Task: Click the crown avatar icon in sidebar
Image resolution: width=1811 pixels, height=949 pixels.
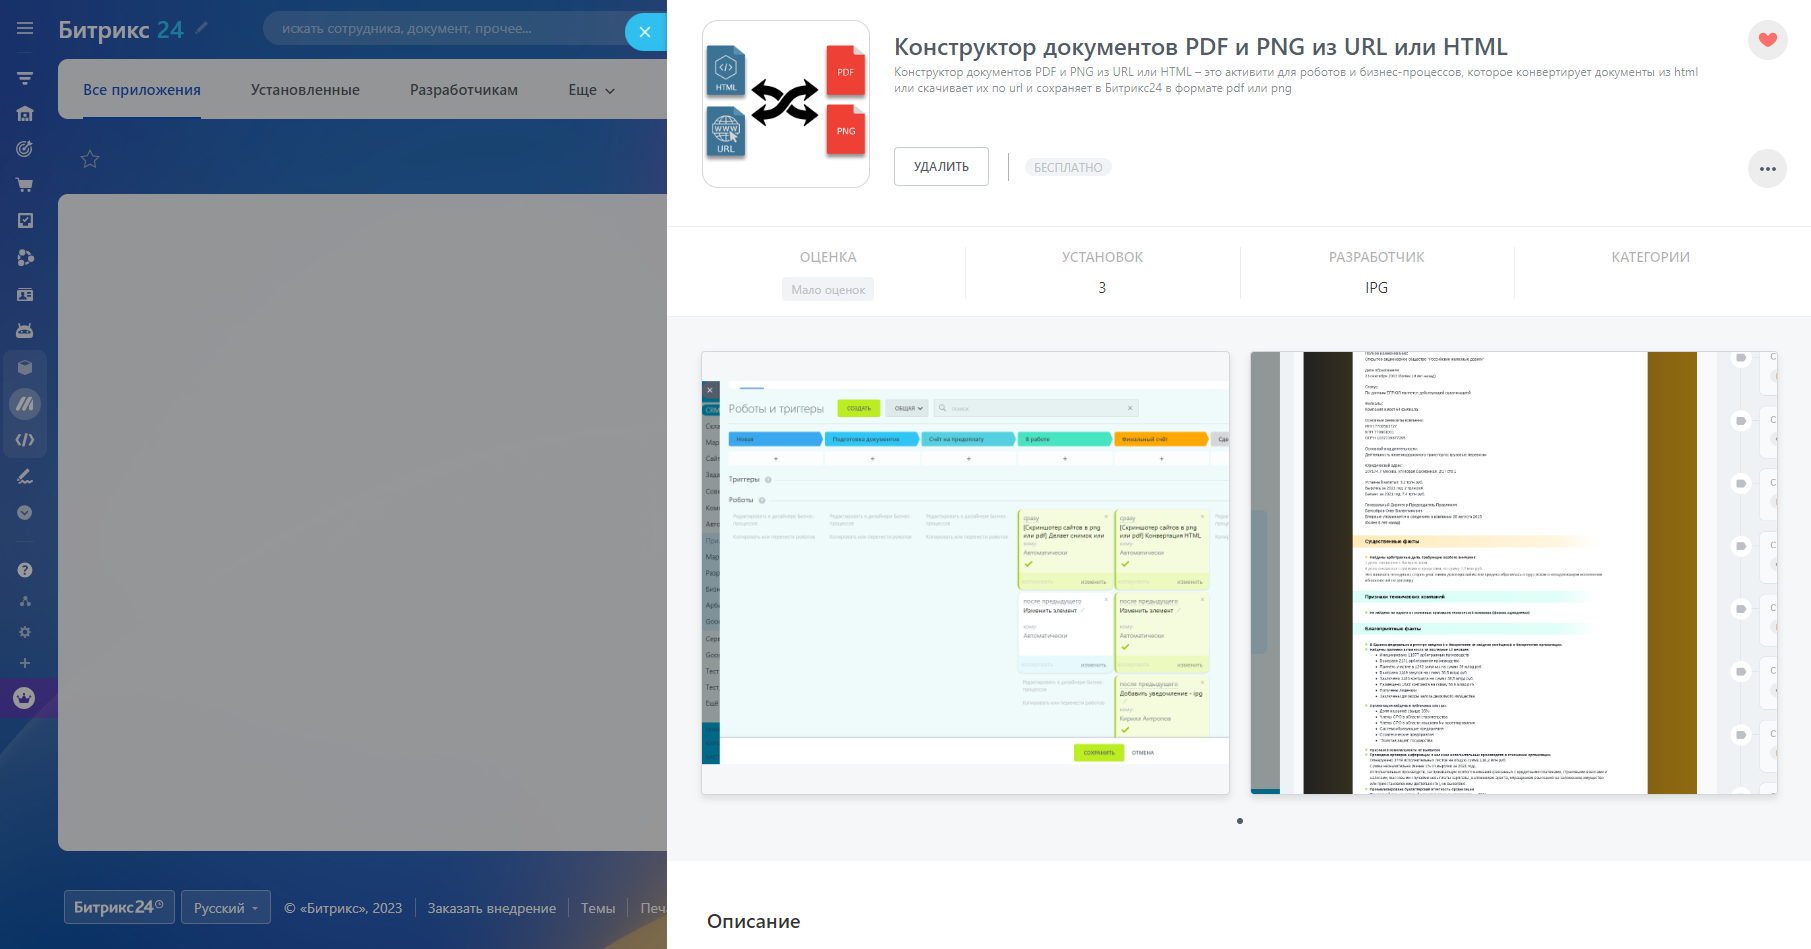Action: [24, 698]
